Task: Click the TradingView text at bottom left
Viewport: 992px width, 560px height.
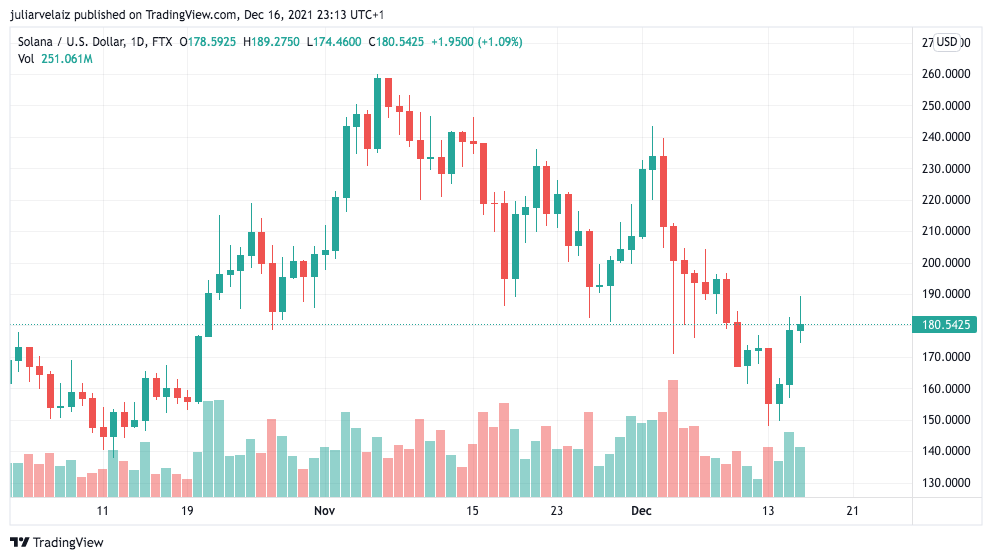Action: click(69, 542)
